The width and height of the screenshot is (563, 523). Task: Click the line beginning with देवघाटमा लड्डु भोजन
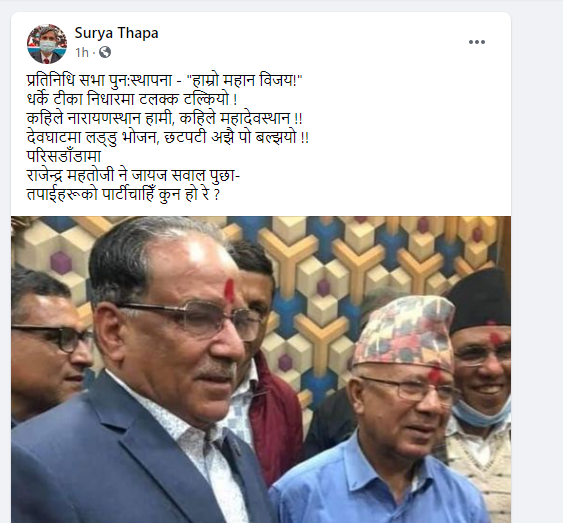(x=168, y=137)
